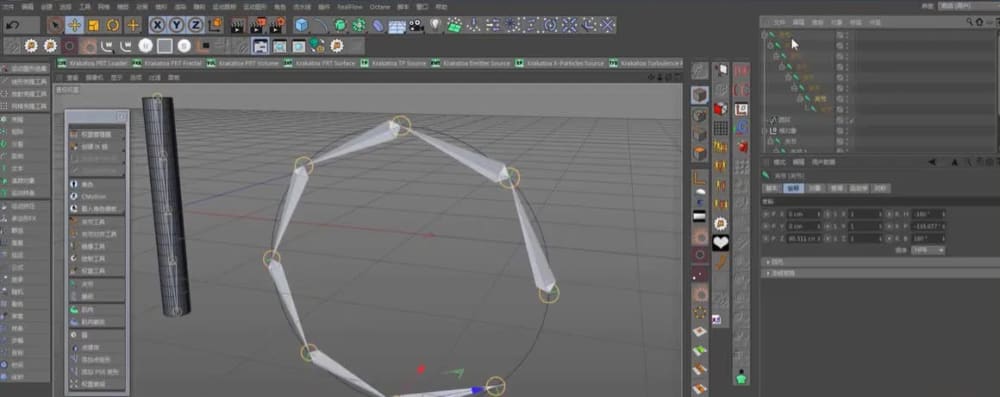1000x397 pixels.
Task: Open the Render Settings clapperboard icon
Action: [x=277, y=26]
